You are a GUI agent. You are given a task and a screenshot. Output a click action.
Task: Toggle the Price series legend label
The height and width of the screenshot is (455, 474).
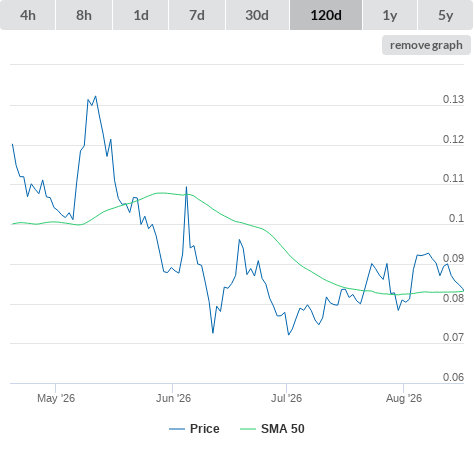click(205, 429)
